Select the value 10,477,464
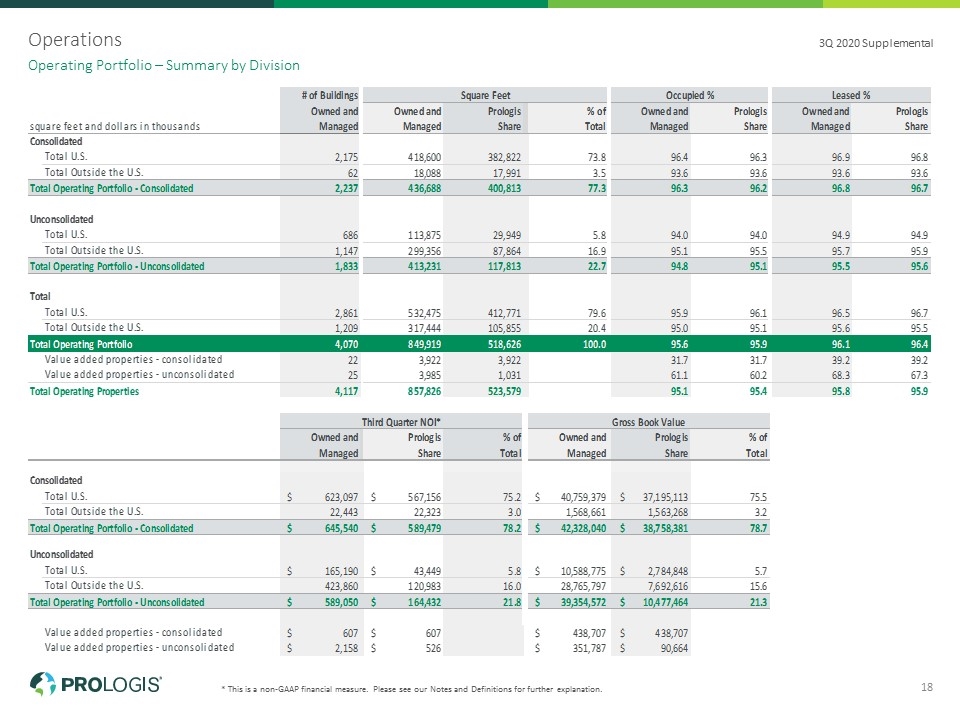The image size is (960, 720). coord(665,602)
